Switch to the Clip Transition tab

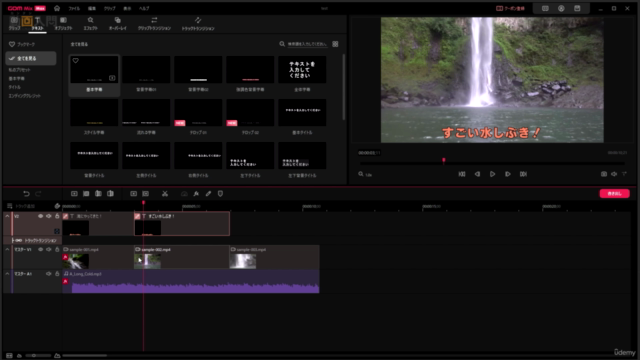(154, 23)
